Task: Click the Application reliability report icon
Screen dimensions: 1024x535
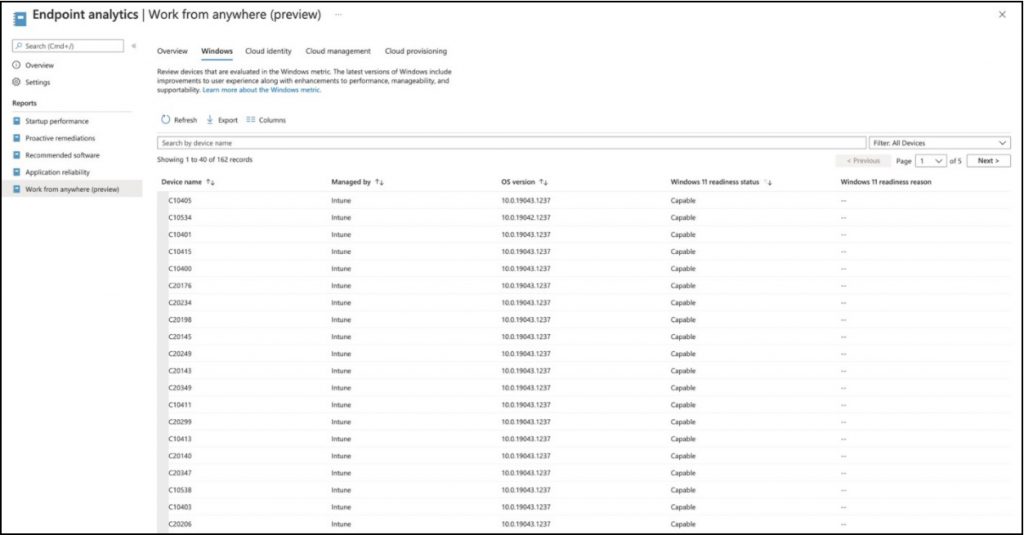Action: [17, 172]
